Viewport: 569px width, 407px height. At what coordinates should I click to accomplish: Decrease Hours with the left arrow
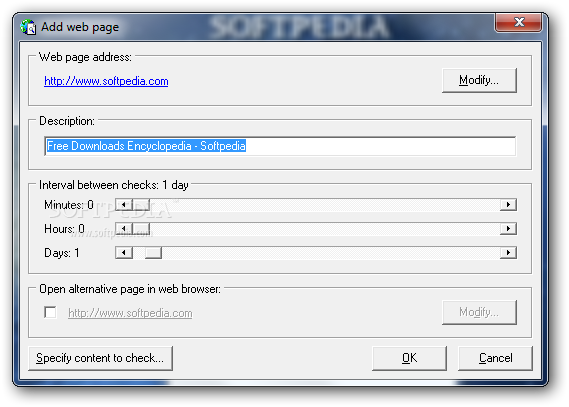[124, 229]
